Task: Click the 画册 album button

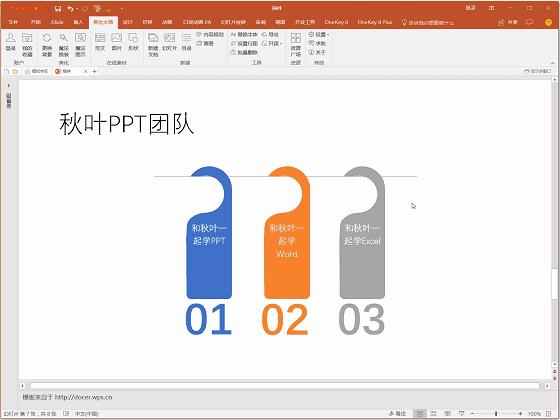Action: click(x=205, y=43)
